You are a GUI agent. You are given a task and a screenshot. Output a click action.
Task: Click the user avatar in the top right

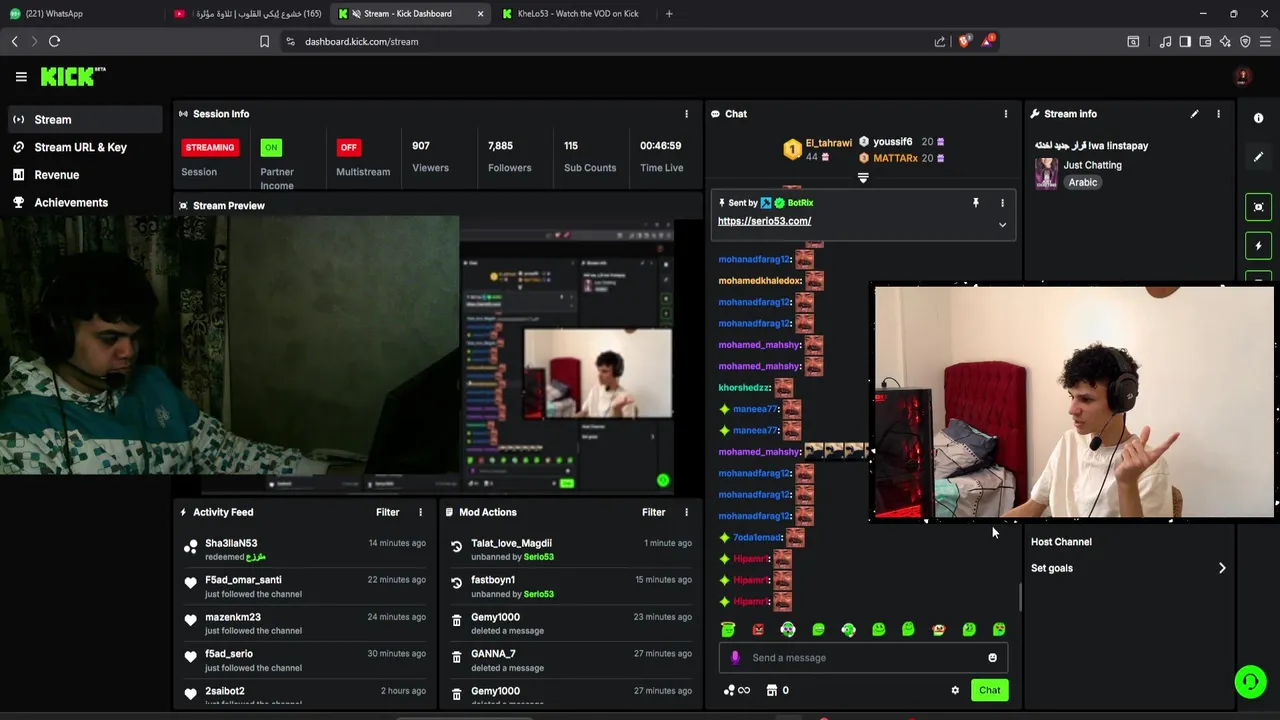coord(1243,76)
